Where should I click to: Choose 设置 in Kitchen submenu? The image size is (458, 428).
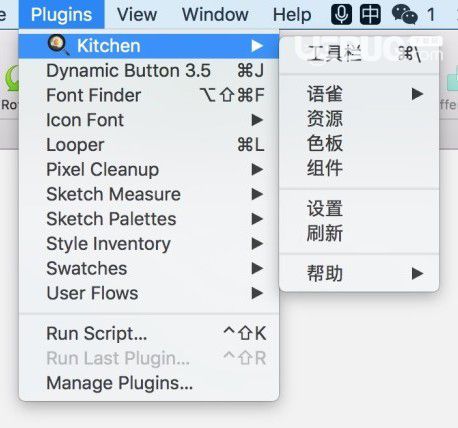pos(359,208)
